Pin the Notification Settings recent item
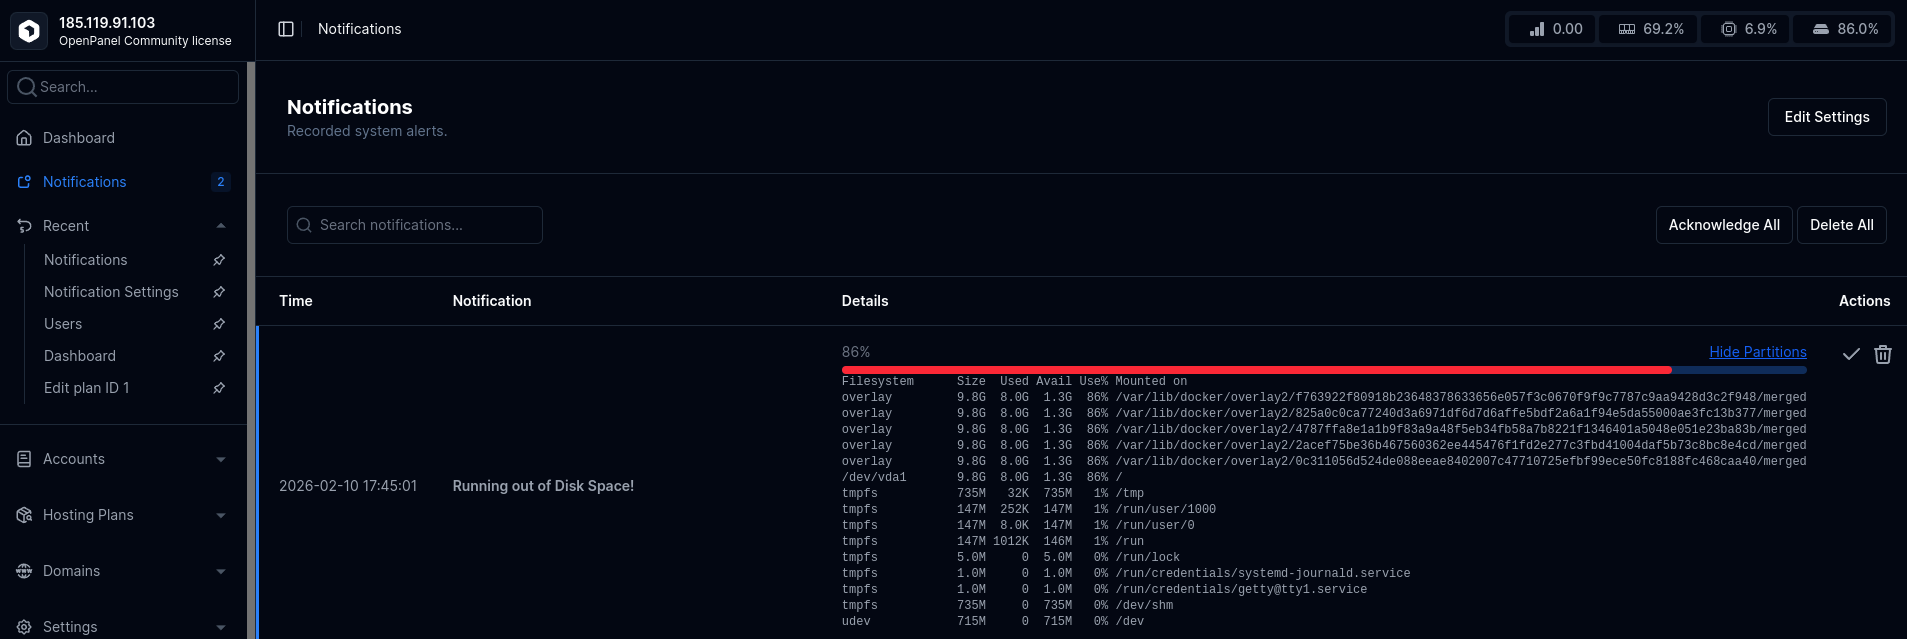This screenshot has width=1907, height=639. pyautogui.click(x=219, y=292)
